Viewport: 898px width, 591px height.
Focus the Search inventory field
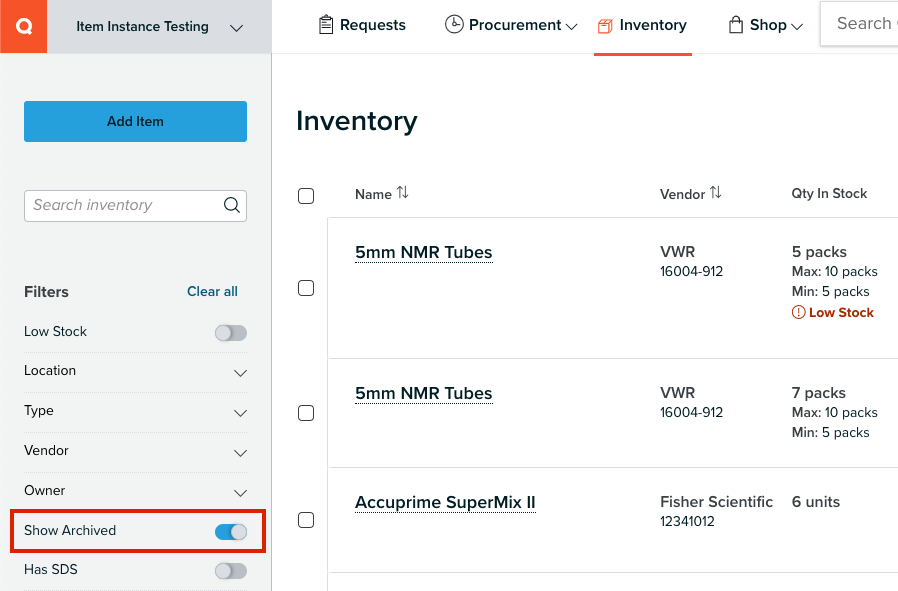(135, 206)
